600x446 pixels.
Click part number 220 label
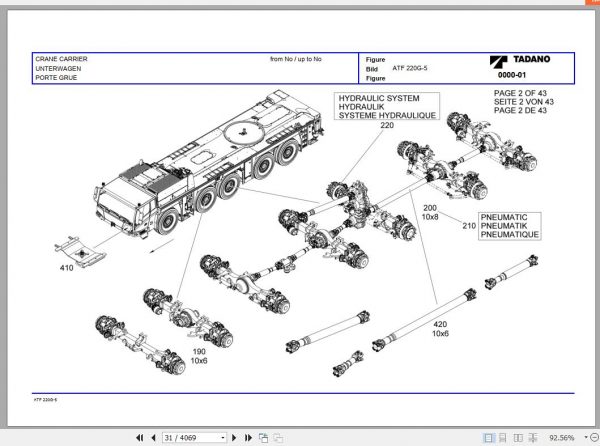(x=387, y=125)
